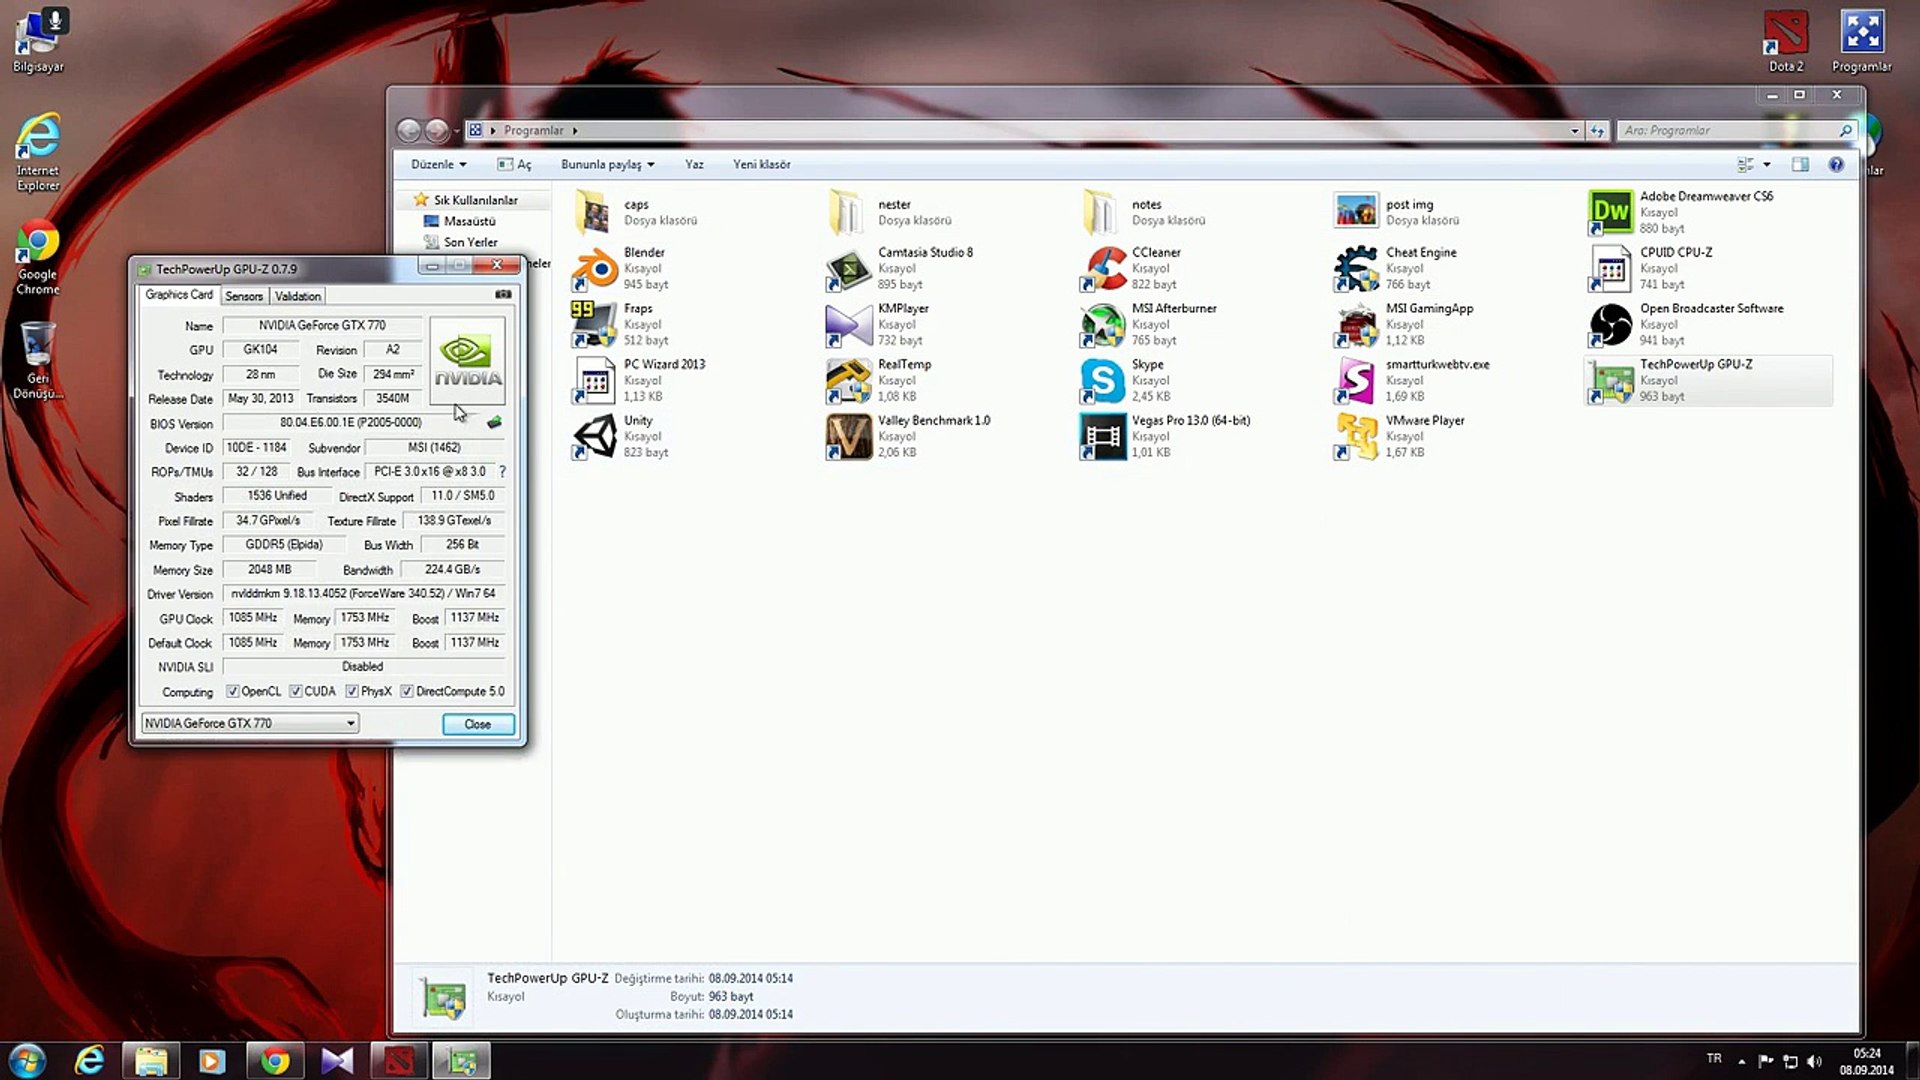This screenshot has width=1920, height=1080.
Task: Toggle the PhysX checkbox
Action: [x=352, y=692]
